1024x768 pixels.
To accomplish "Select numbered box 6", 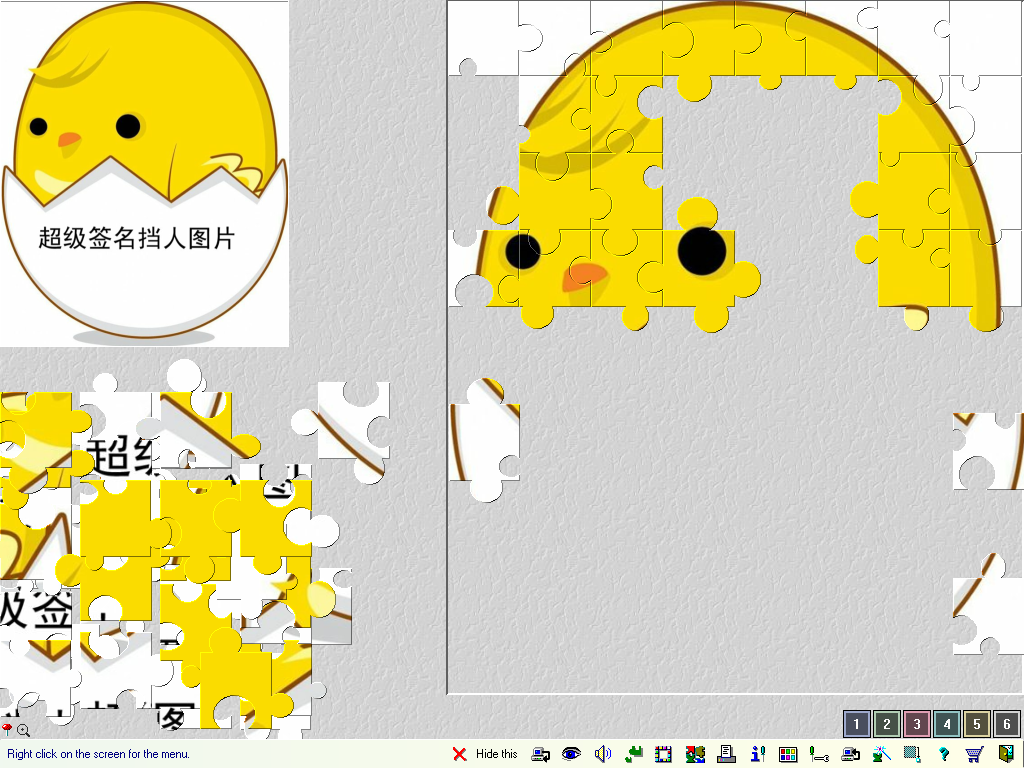I will tap(1006, 724).
